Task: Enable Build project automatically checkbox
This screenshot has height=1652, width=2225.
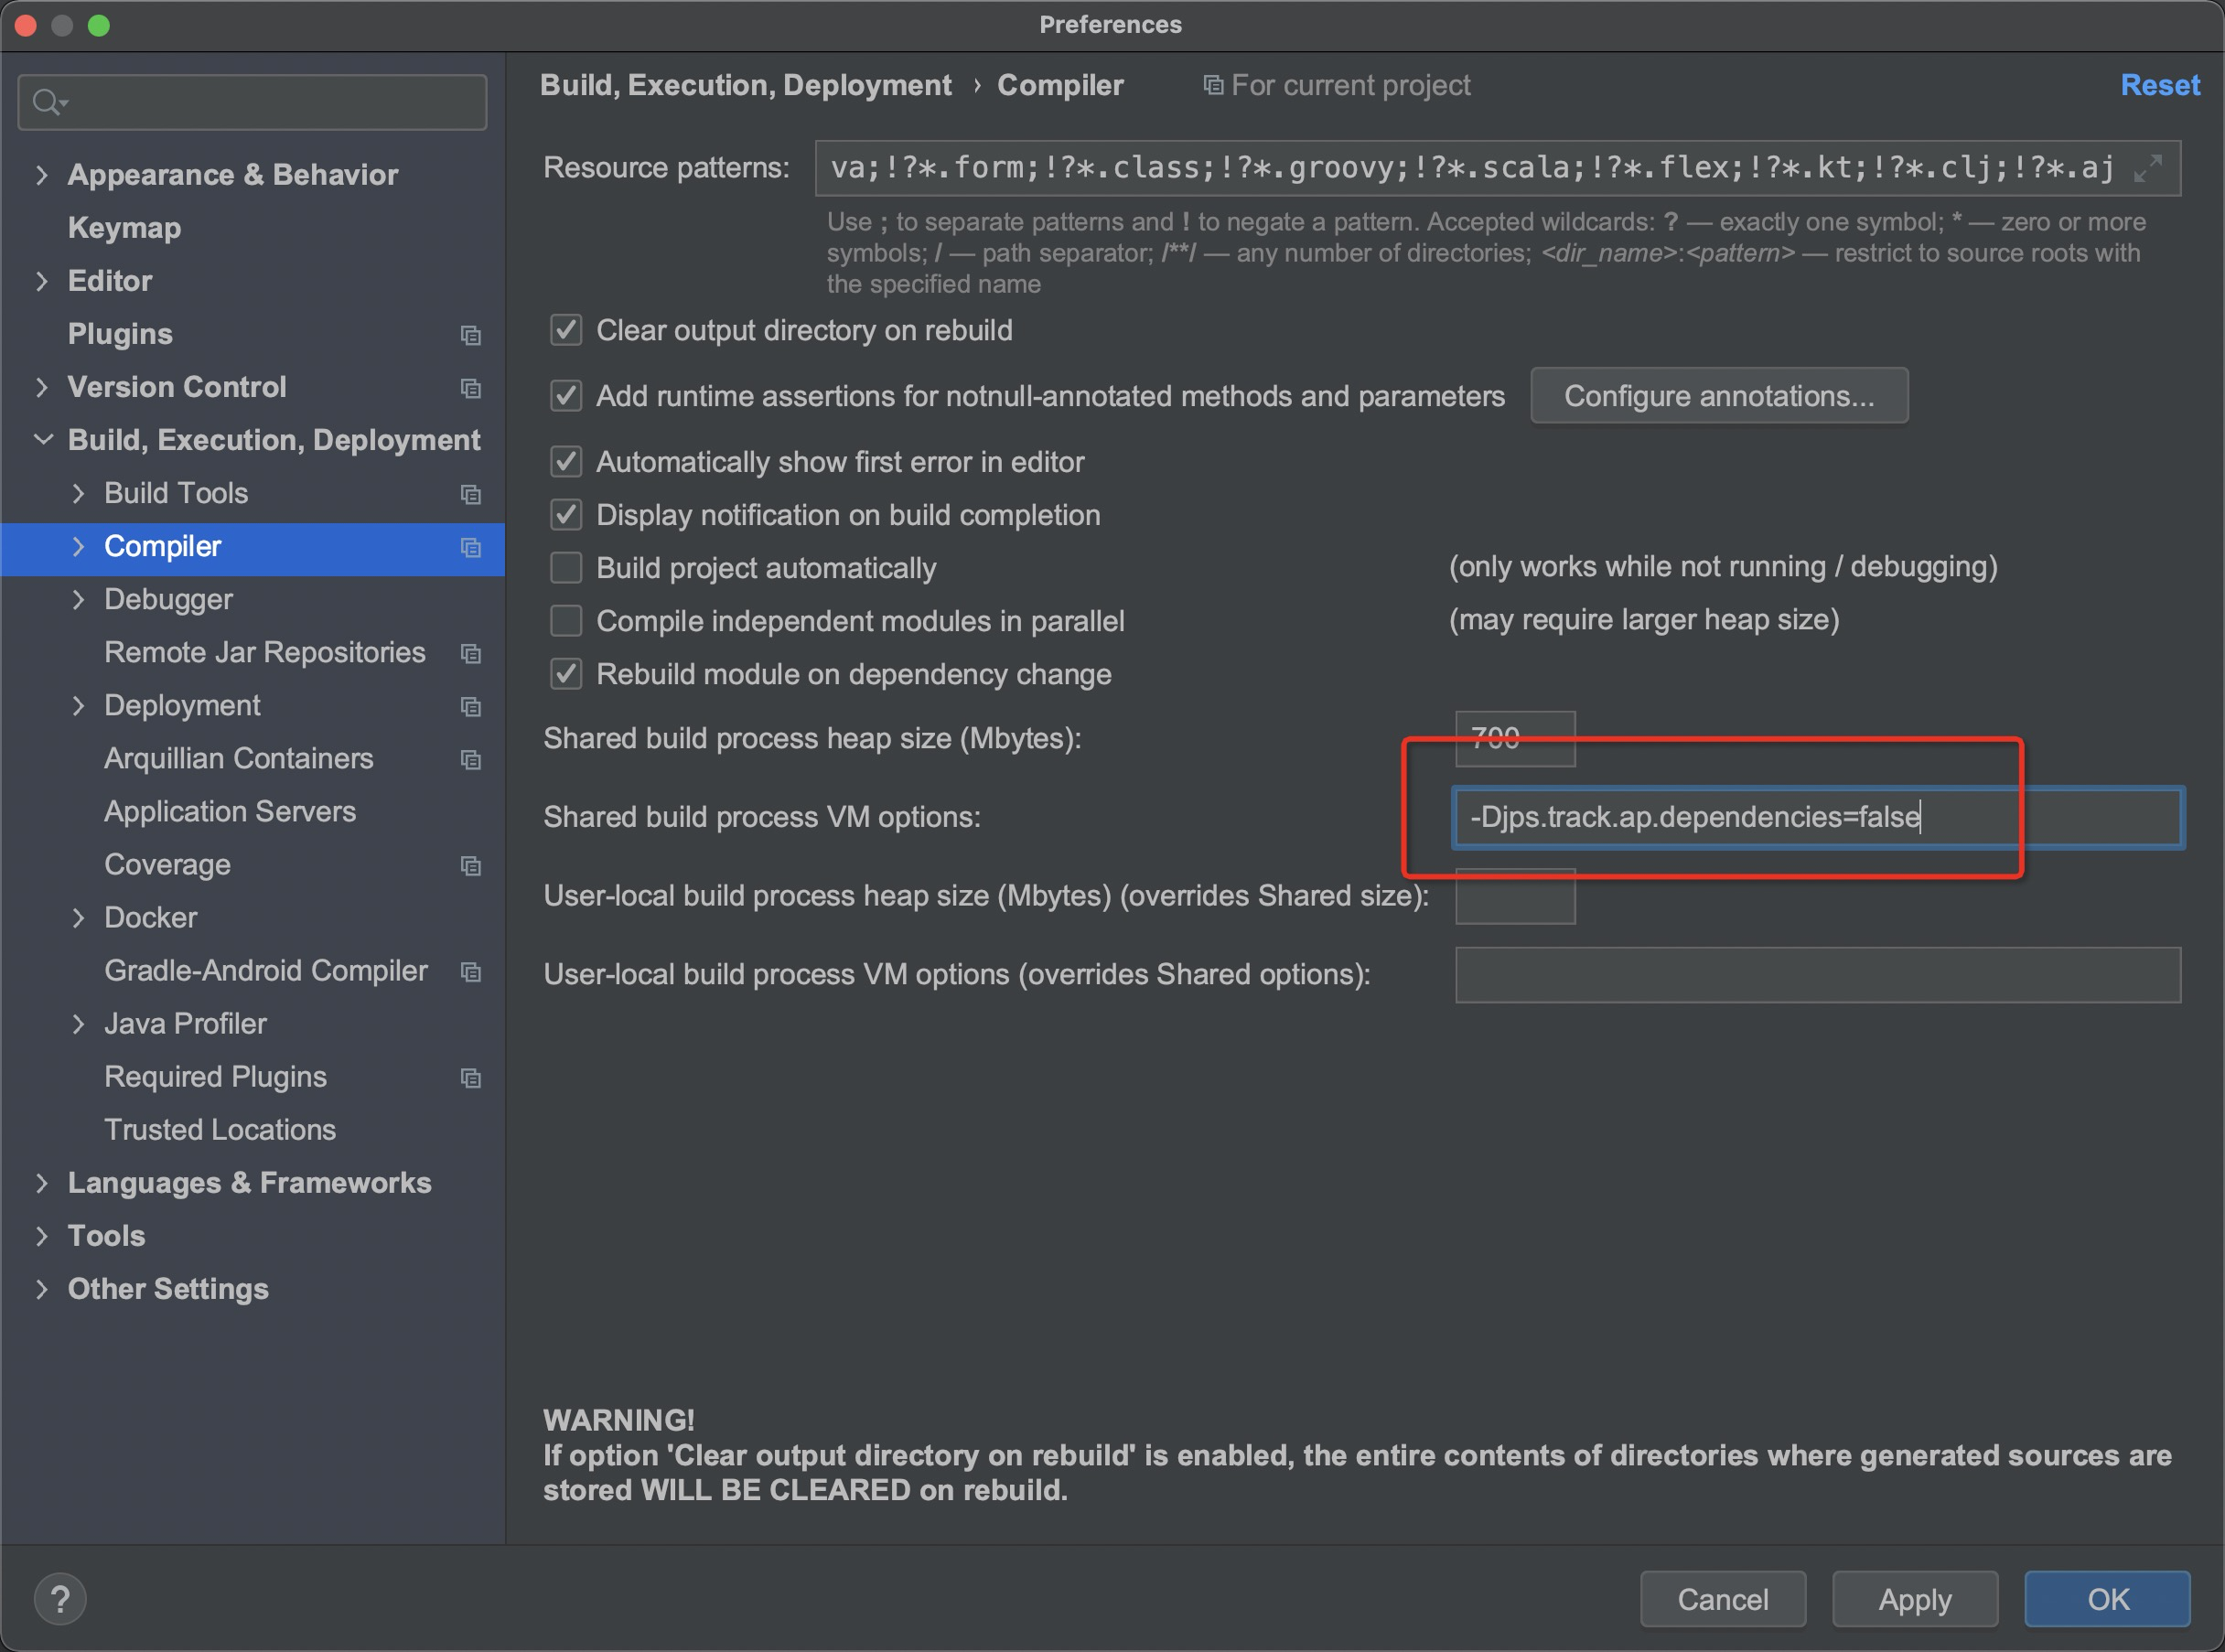Action: [x=566, y=568]
